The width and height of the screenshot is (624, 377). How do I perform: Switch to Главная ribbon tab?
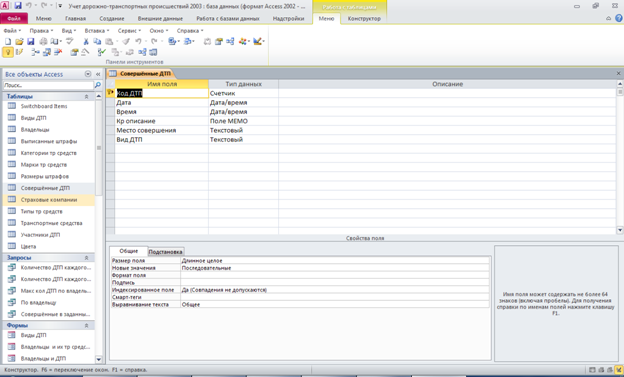(75, 18)
